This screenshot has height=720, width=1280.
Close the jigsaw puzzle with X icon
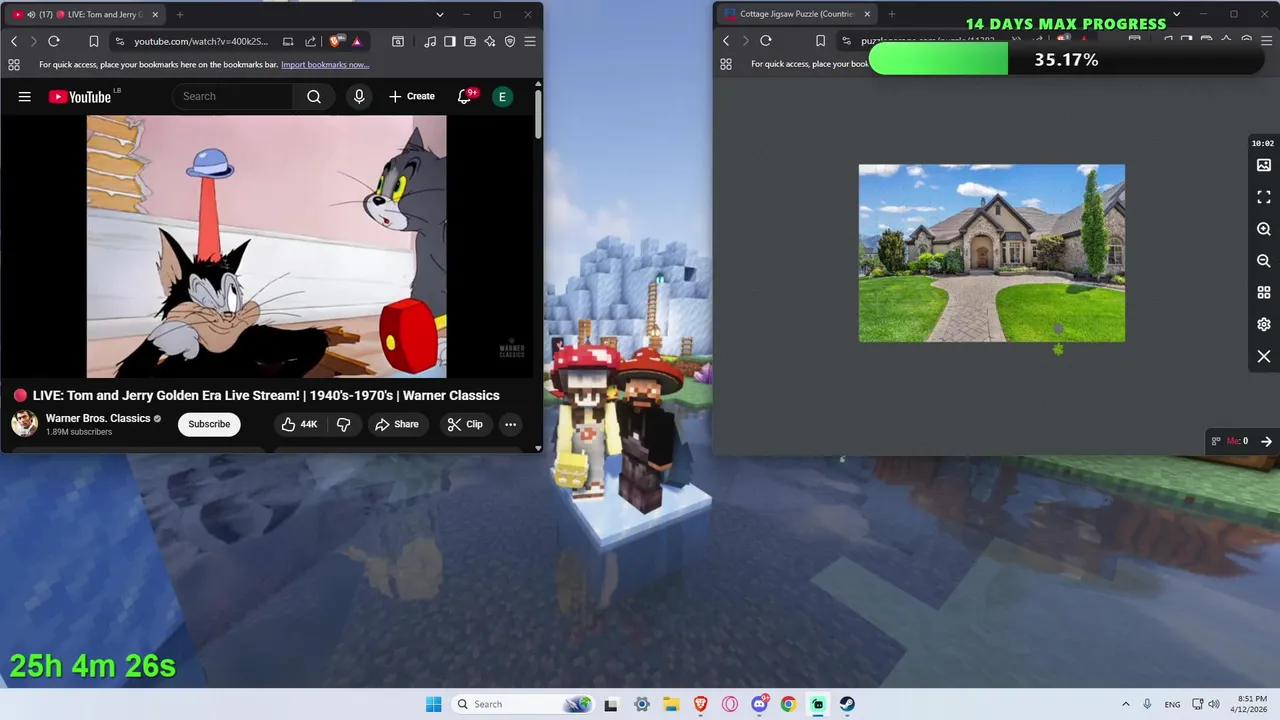pos(1264,356)
